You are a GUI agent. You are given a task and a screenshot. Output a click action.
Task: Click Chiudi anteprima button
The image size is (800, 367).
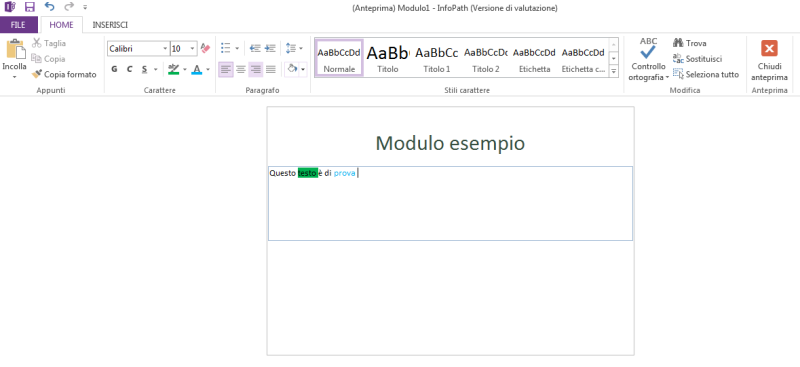coord(769,60)
